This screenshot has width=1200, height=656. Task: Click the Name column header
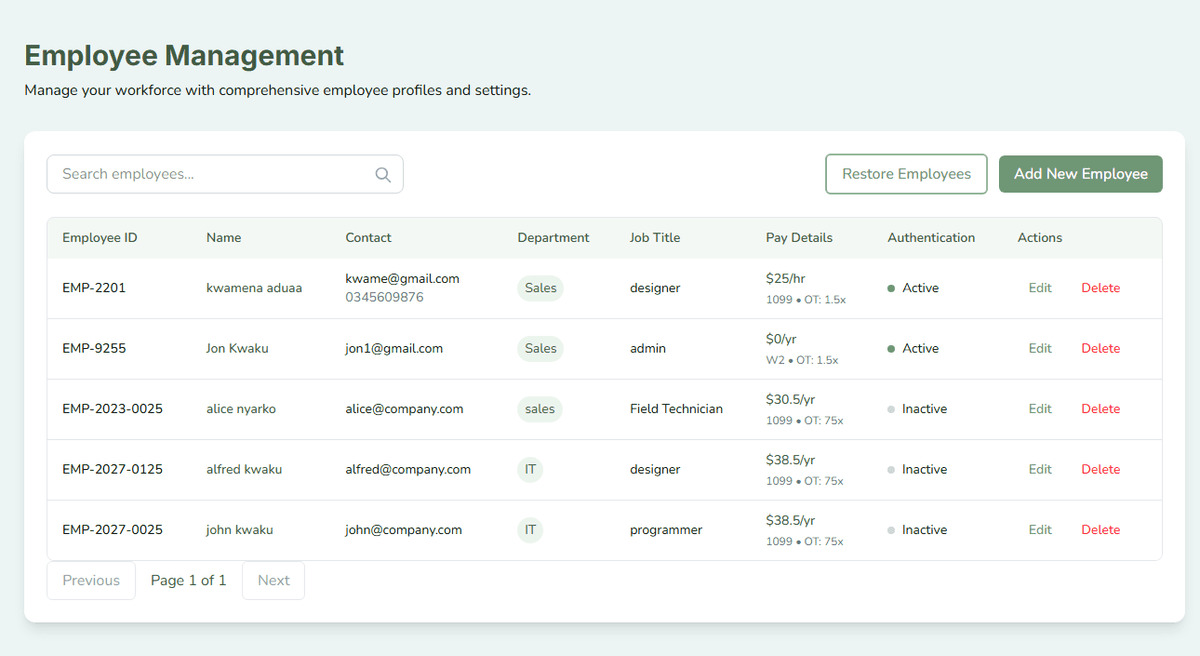224,238
